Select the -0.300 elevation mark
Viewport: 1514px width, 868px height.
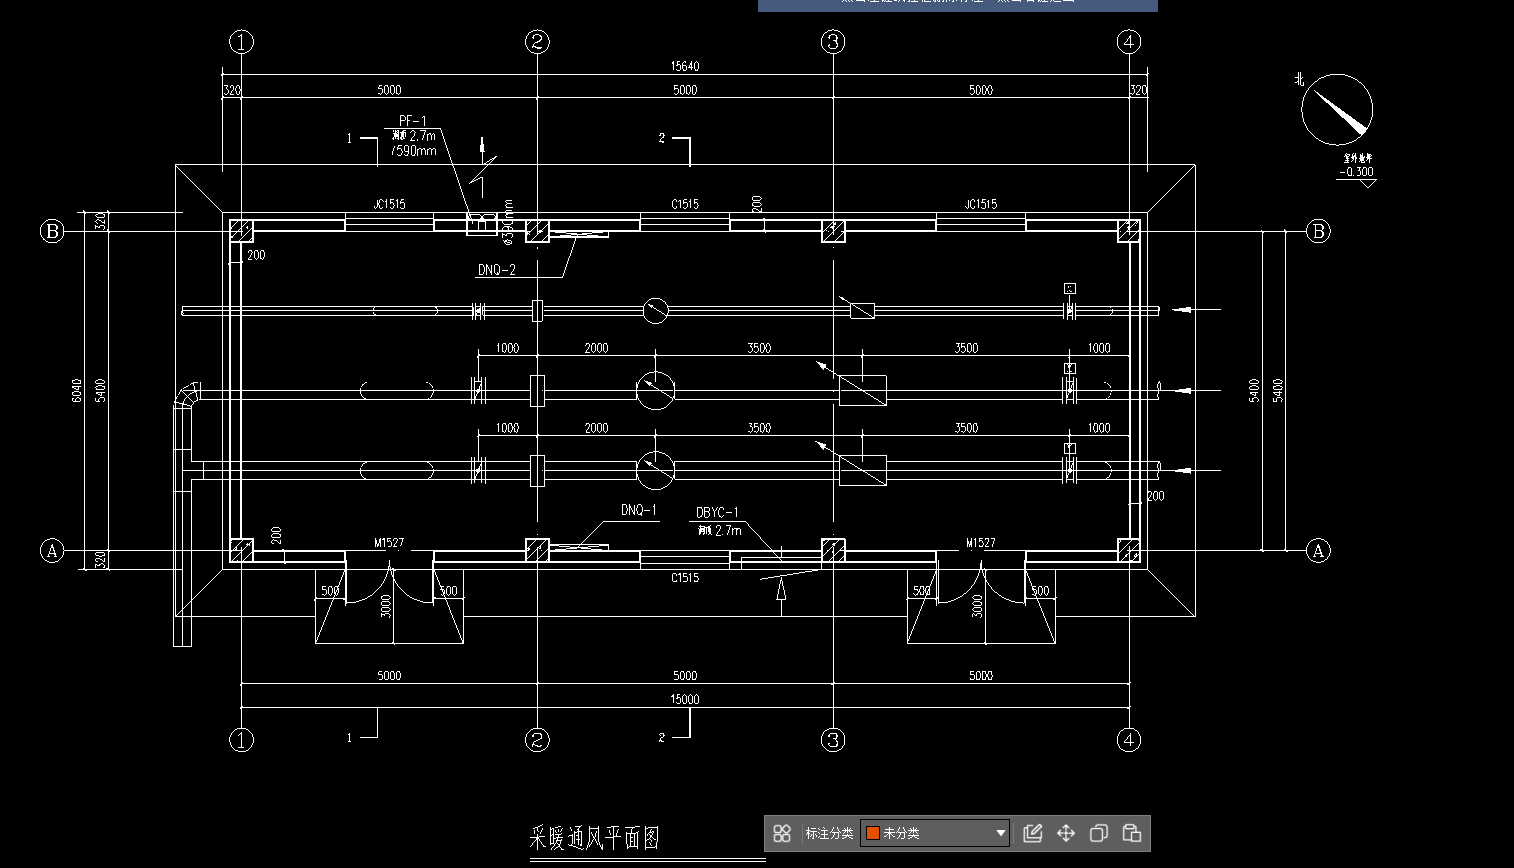1357,172
